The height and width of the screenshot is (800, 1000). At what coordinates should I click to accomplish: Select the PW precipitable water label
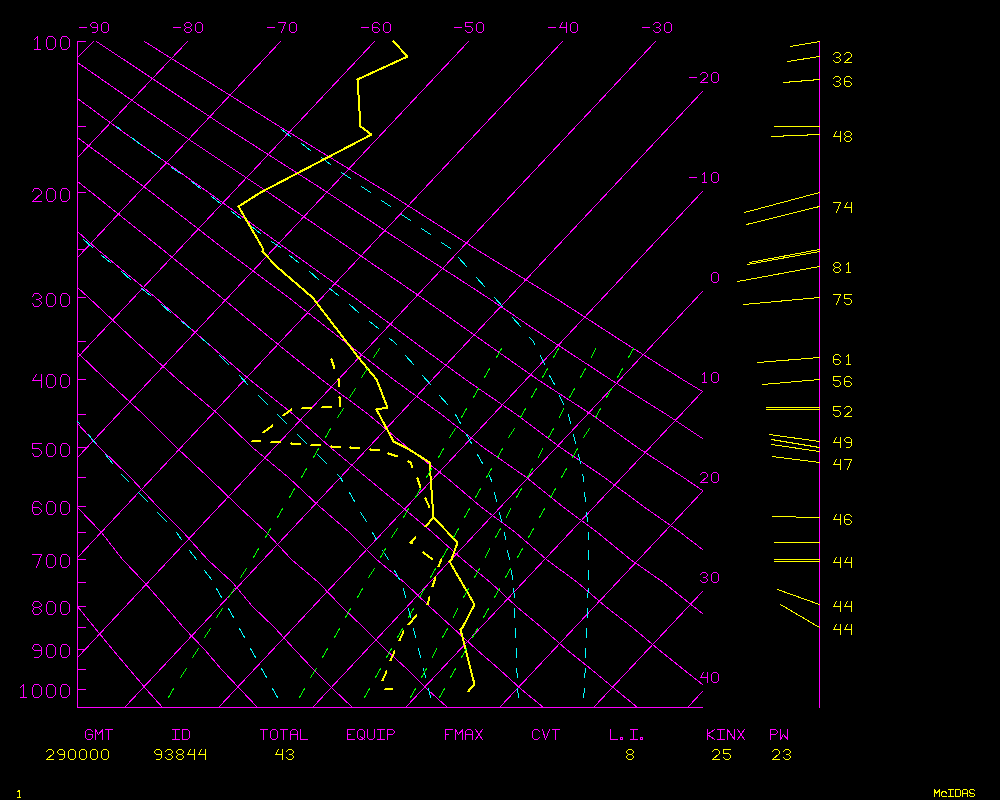point(778,735)
